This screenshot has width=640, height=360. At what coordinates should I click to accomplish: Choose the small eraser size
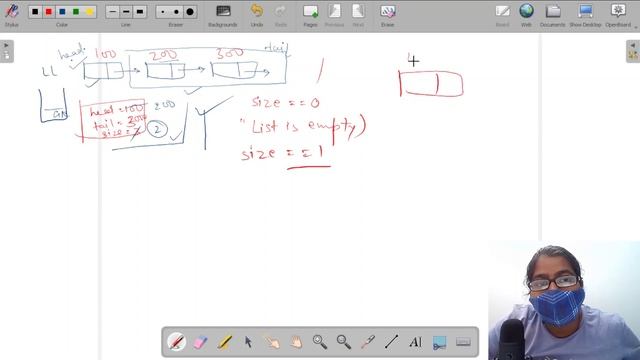pos(163,12)
